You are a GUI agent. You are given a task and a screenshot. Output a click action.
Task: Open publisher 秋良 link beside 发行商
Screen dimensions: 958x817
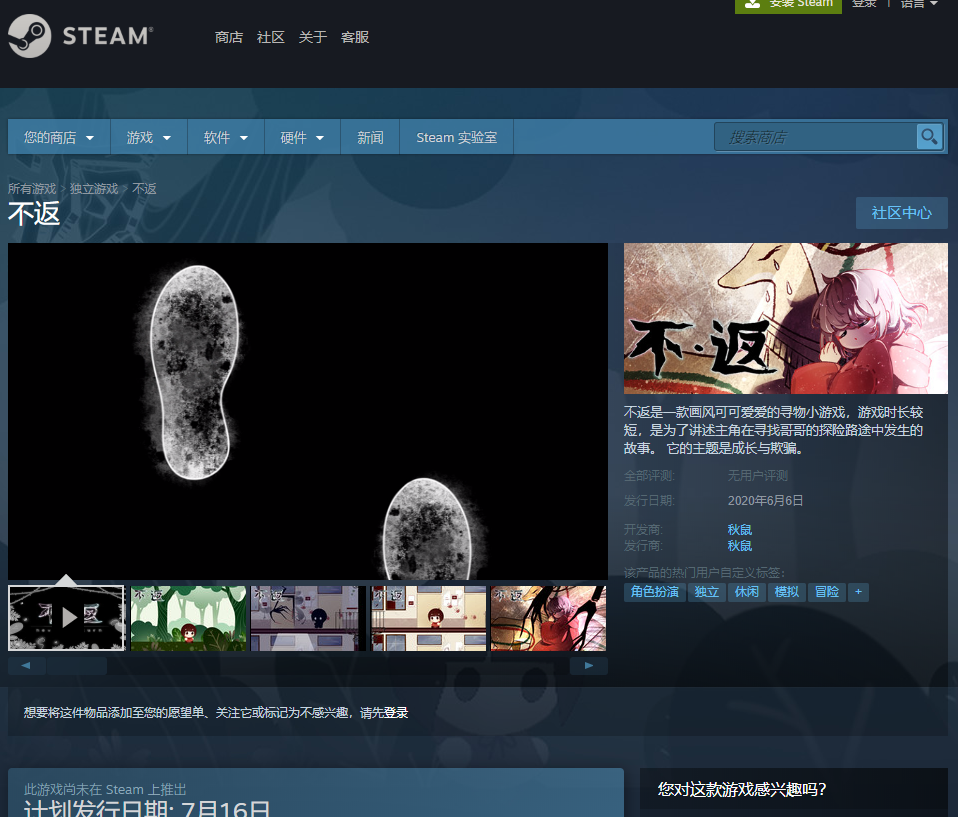pyautogui.click(x=740, y=546)
